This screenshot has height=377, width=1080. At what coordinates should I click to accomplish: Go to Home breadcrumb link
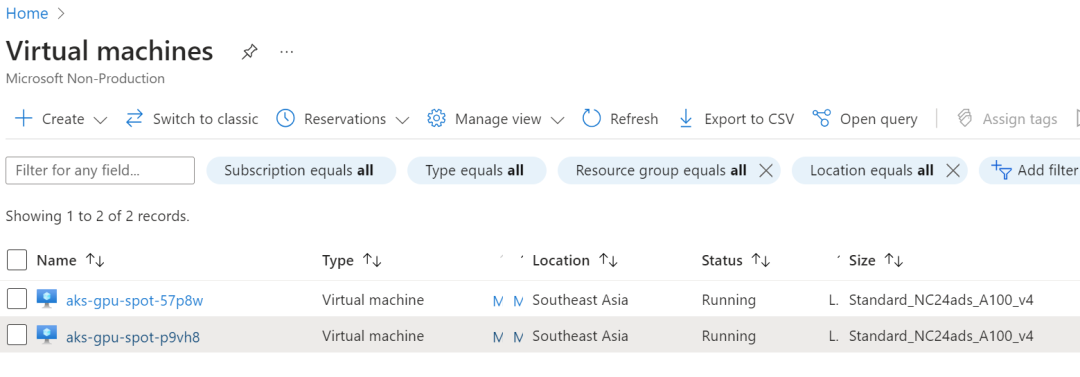[27, 13]
